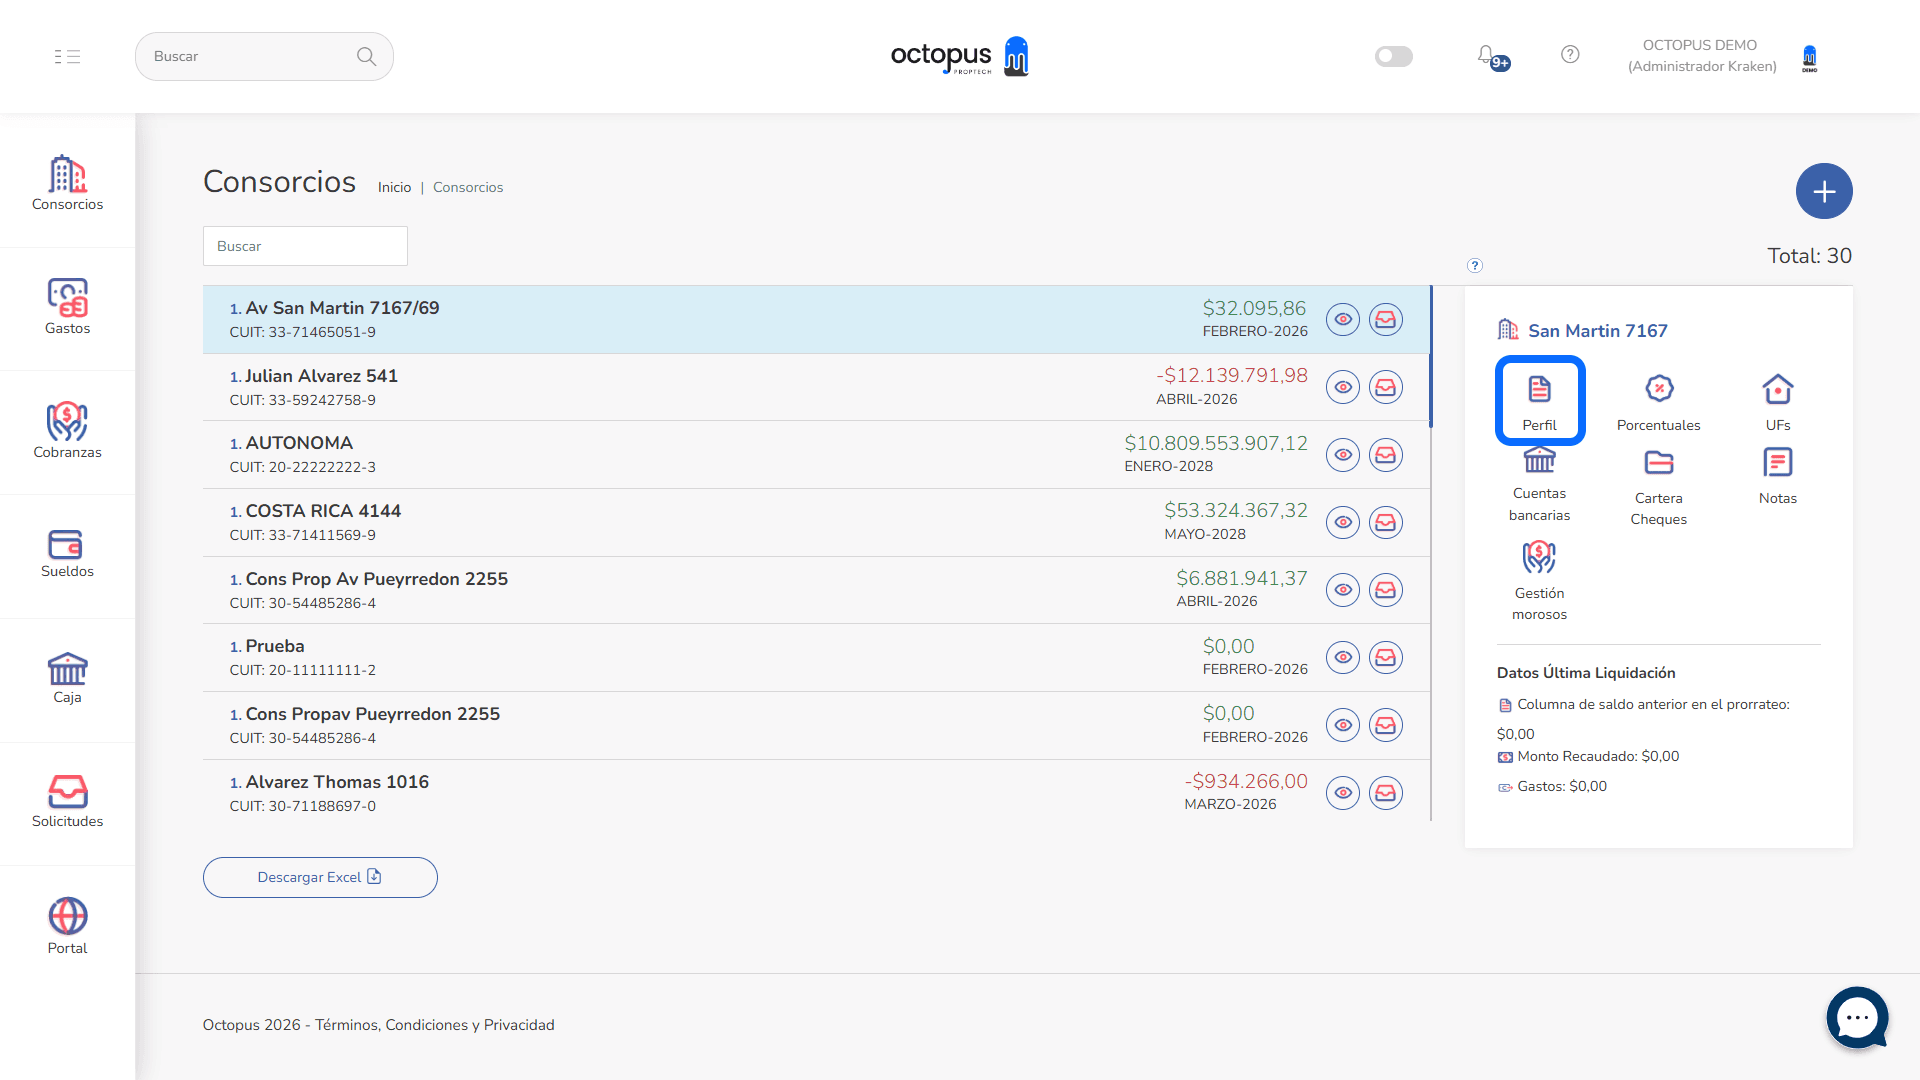Screen dimensions: 1920x1080
Task: Click the Buscar field above the consorcios list
Action: 305,246
